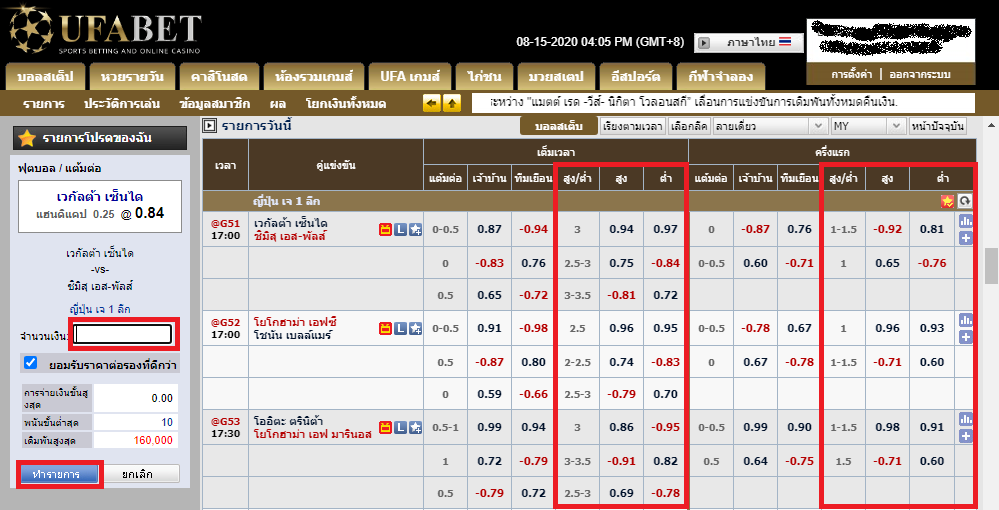Image resolution: width=999 pixels, height=510 pixels.
Task: Click play arrow icon next to ภาษาไทย
Action: pyautogui.click(x=704, y=43)
